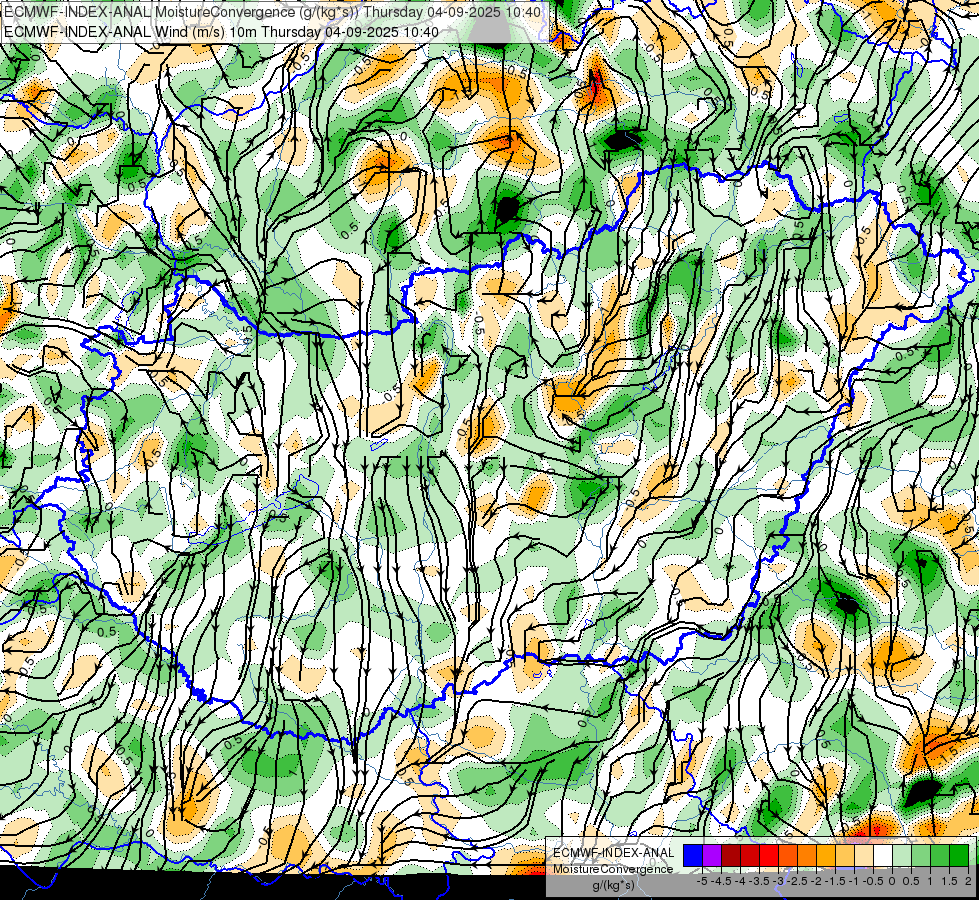Click the -2.5 value on legend scale
Image resolution: width=979 pixels, height=900 pixels.
(797, 881)
